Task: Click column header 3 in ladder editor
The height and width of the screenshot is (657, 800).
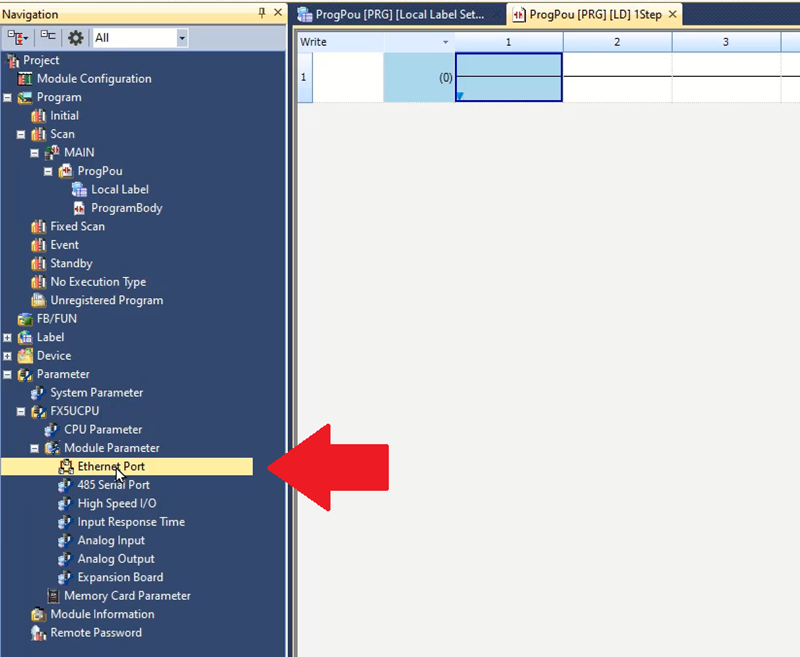Action: [726, 42]
